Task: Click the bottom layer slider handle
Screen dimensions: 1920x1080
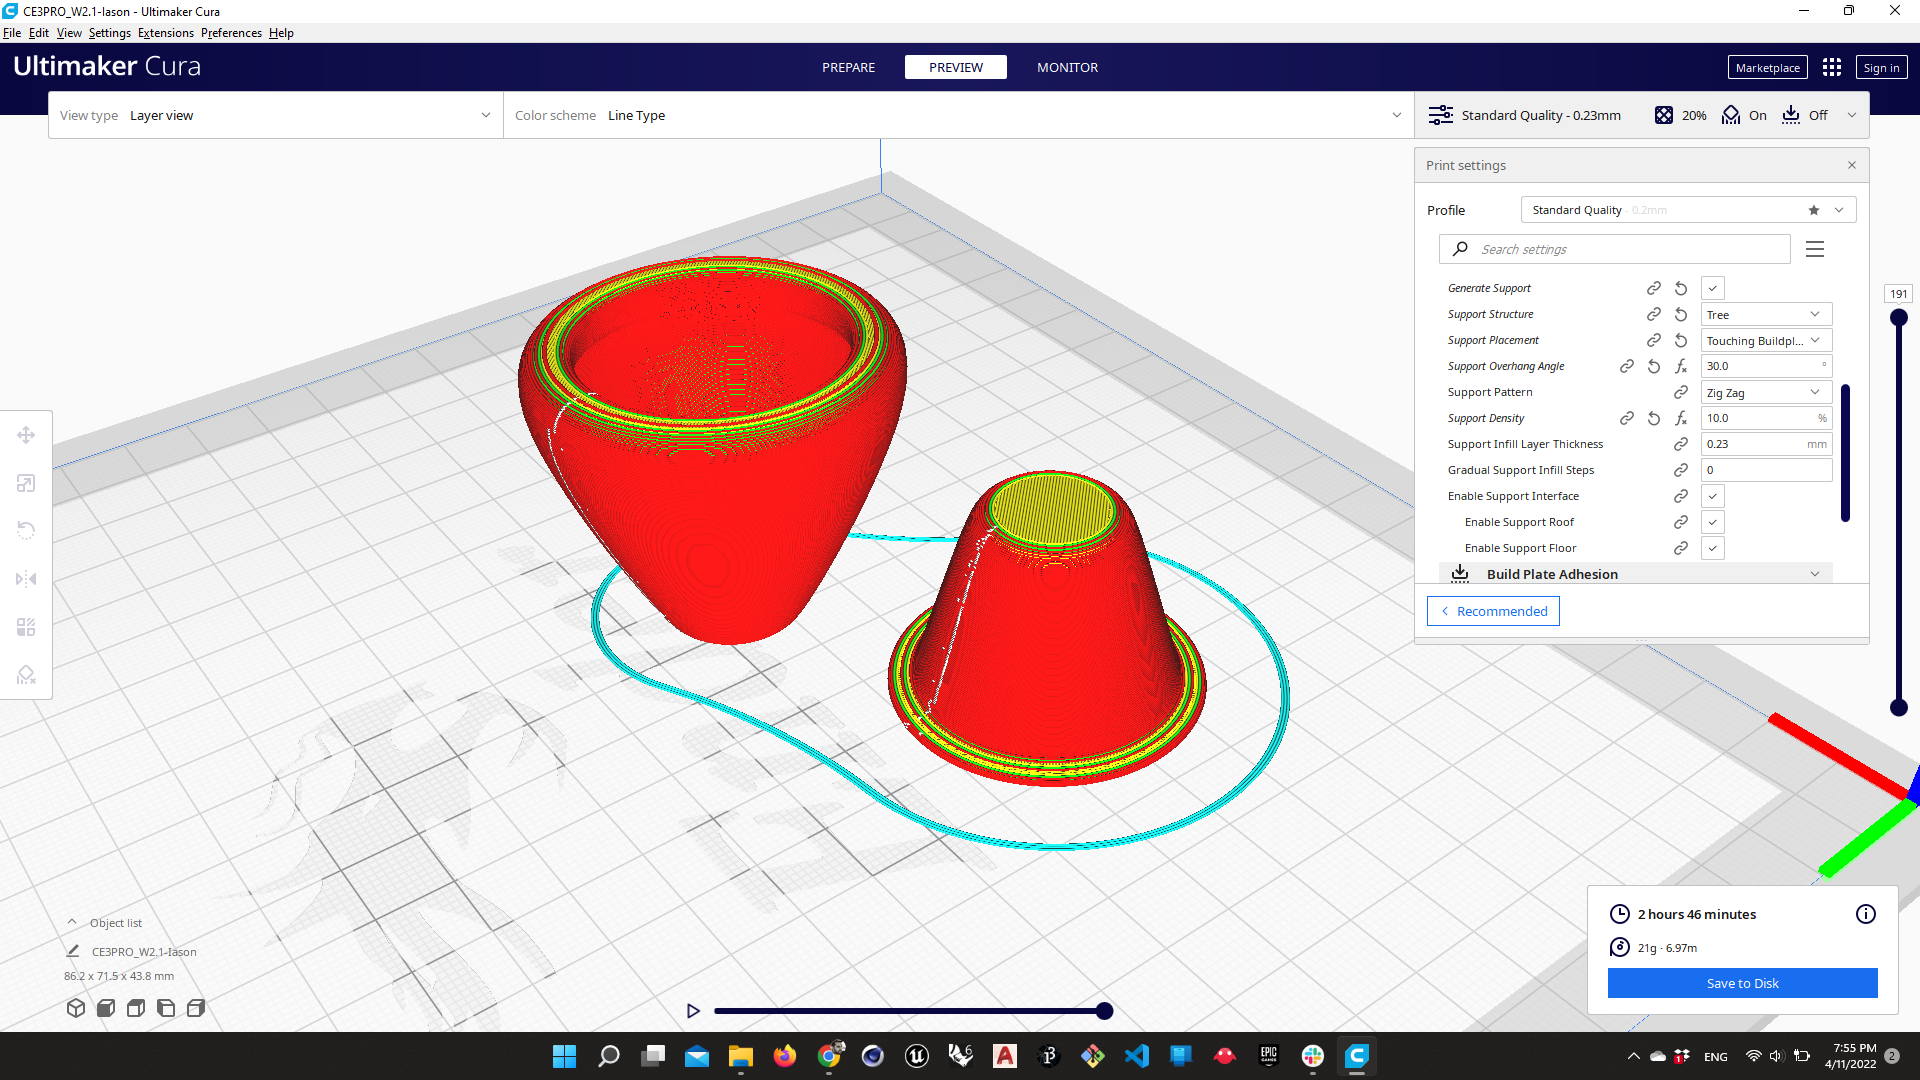Action: tap(1898, 707)
